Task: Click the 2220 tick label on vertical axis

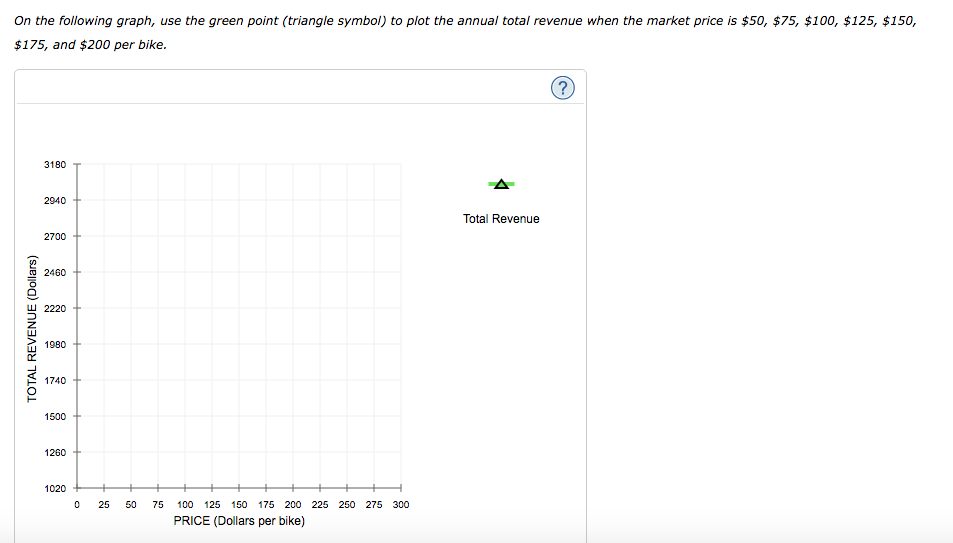Action: coord(55,308)
